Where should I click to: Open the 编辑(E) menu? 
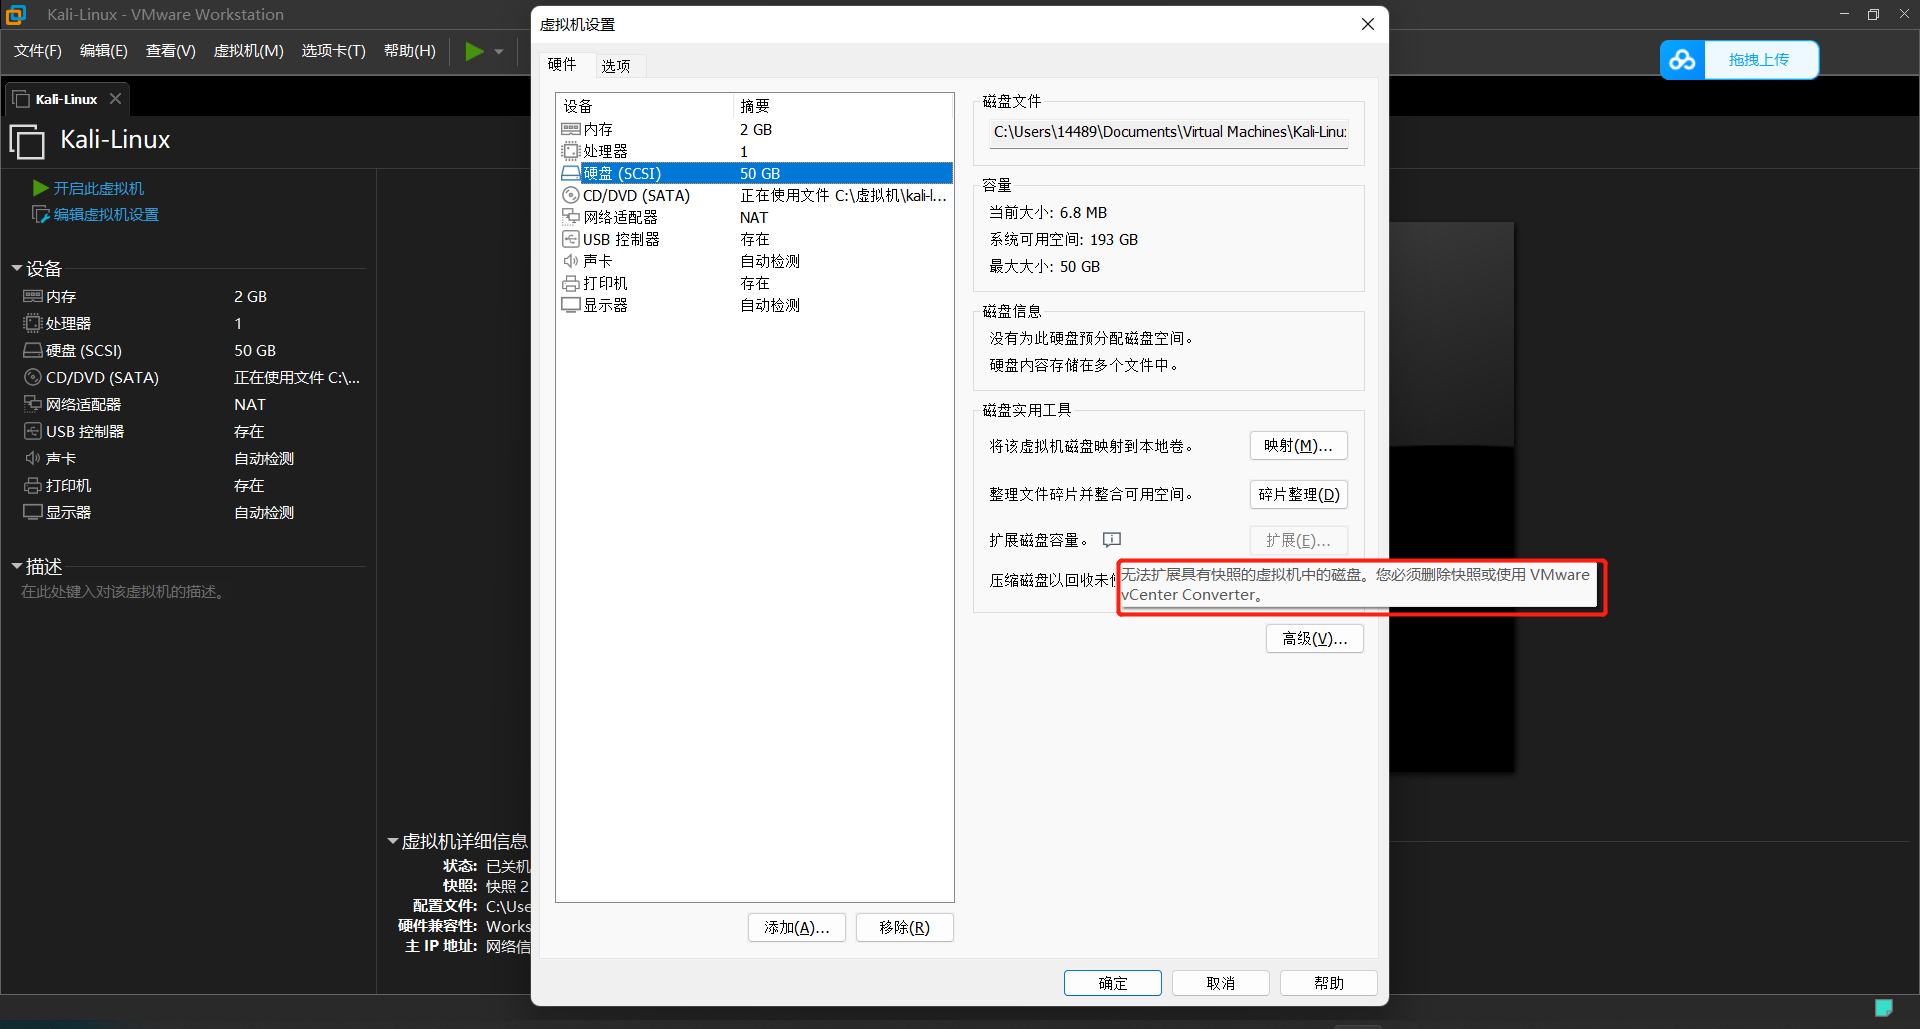(104, 51)
